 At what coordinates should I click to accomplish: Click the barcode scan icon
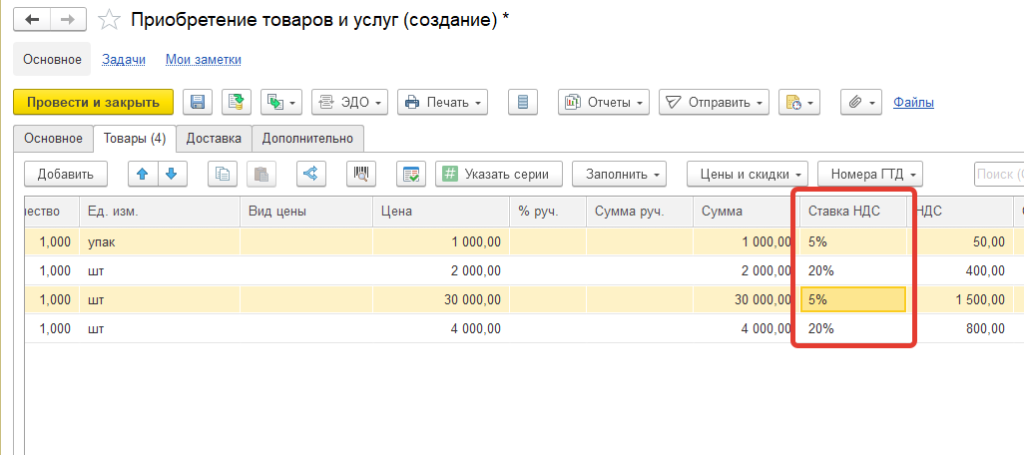(361, 174)
